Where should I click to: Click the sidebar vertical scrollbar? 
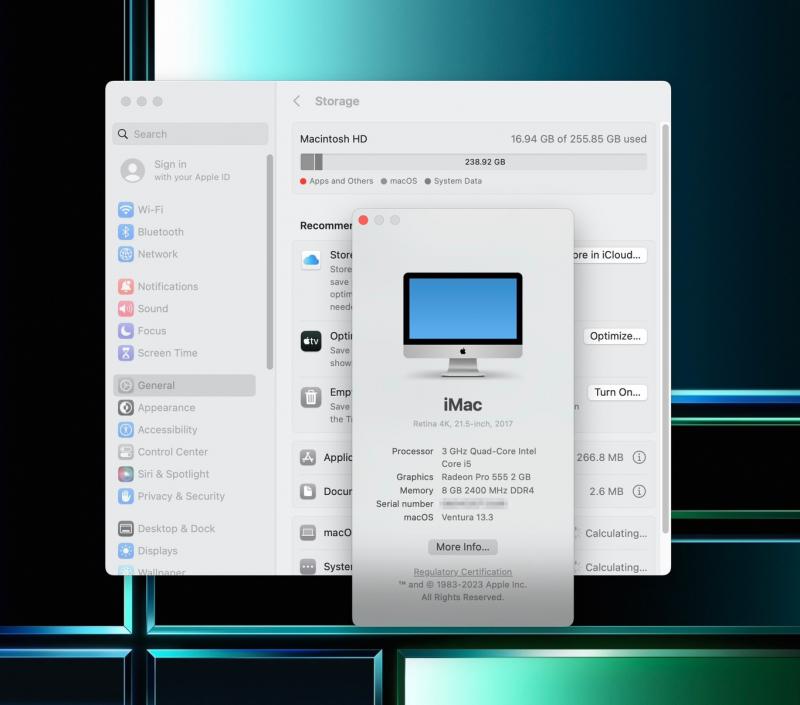coord(270,262)
